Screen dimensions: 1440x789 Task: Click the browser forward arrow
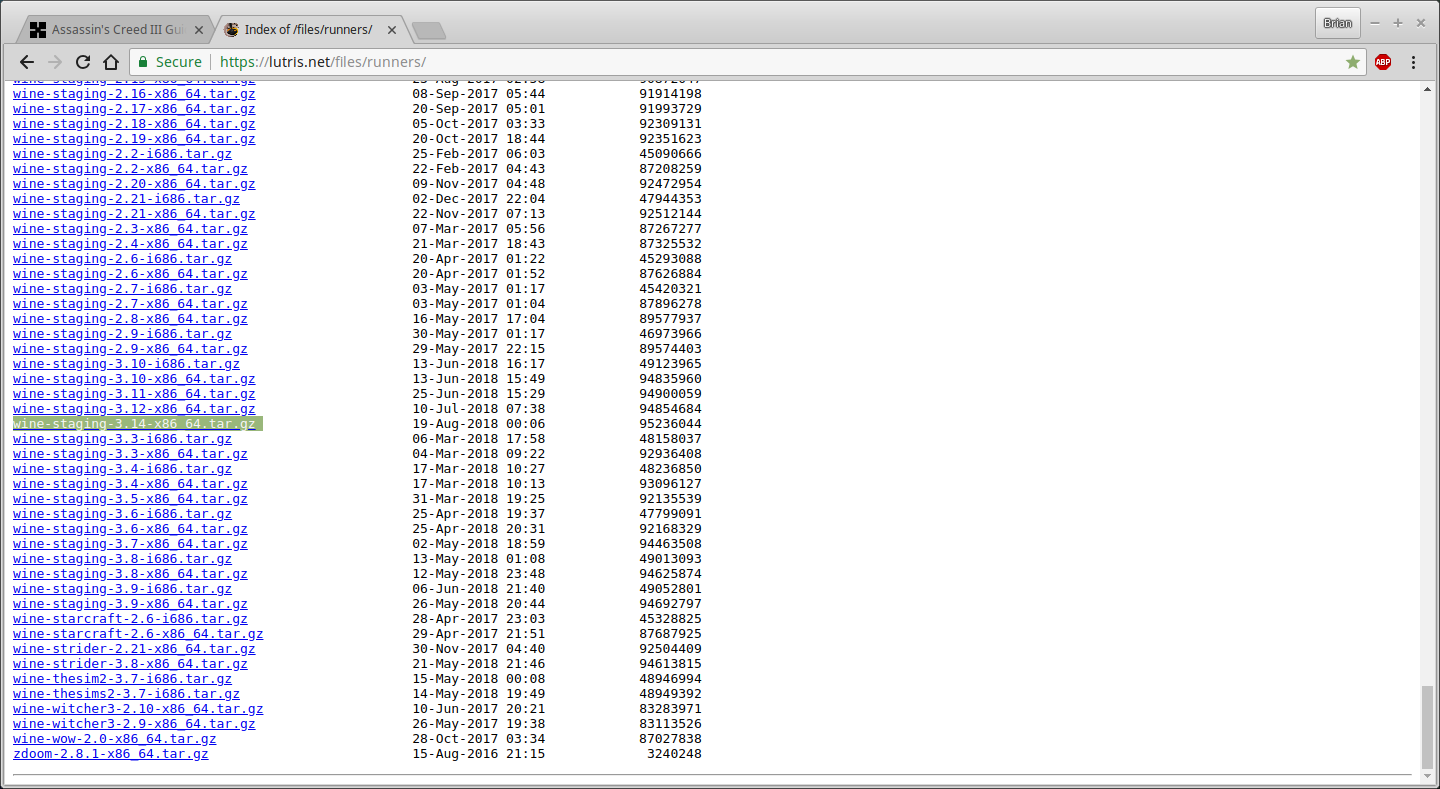55,62
